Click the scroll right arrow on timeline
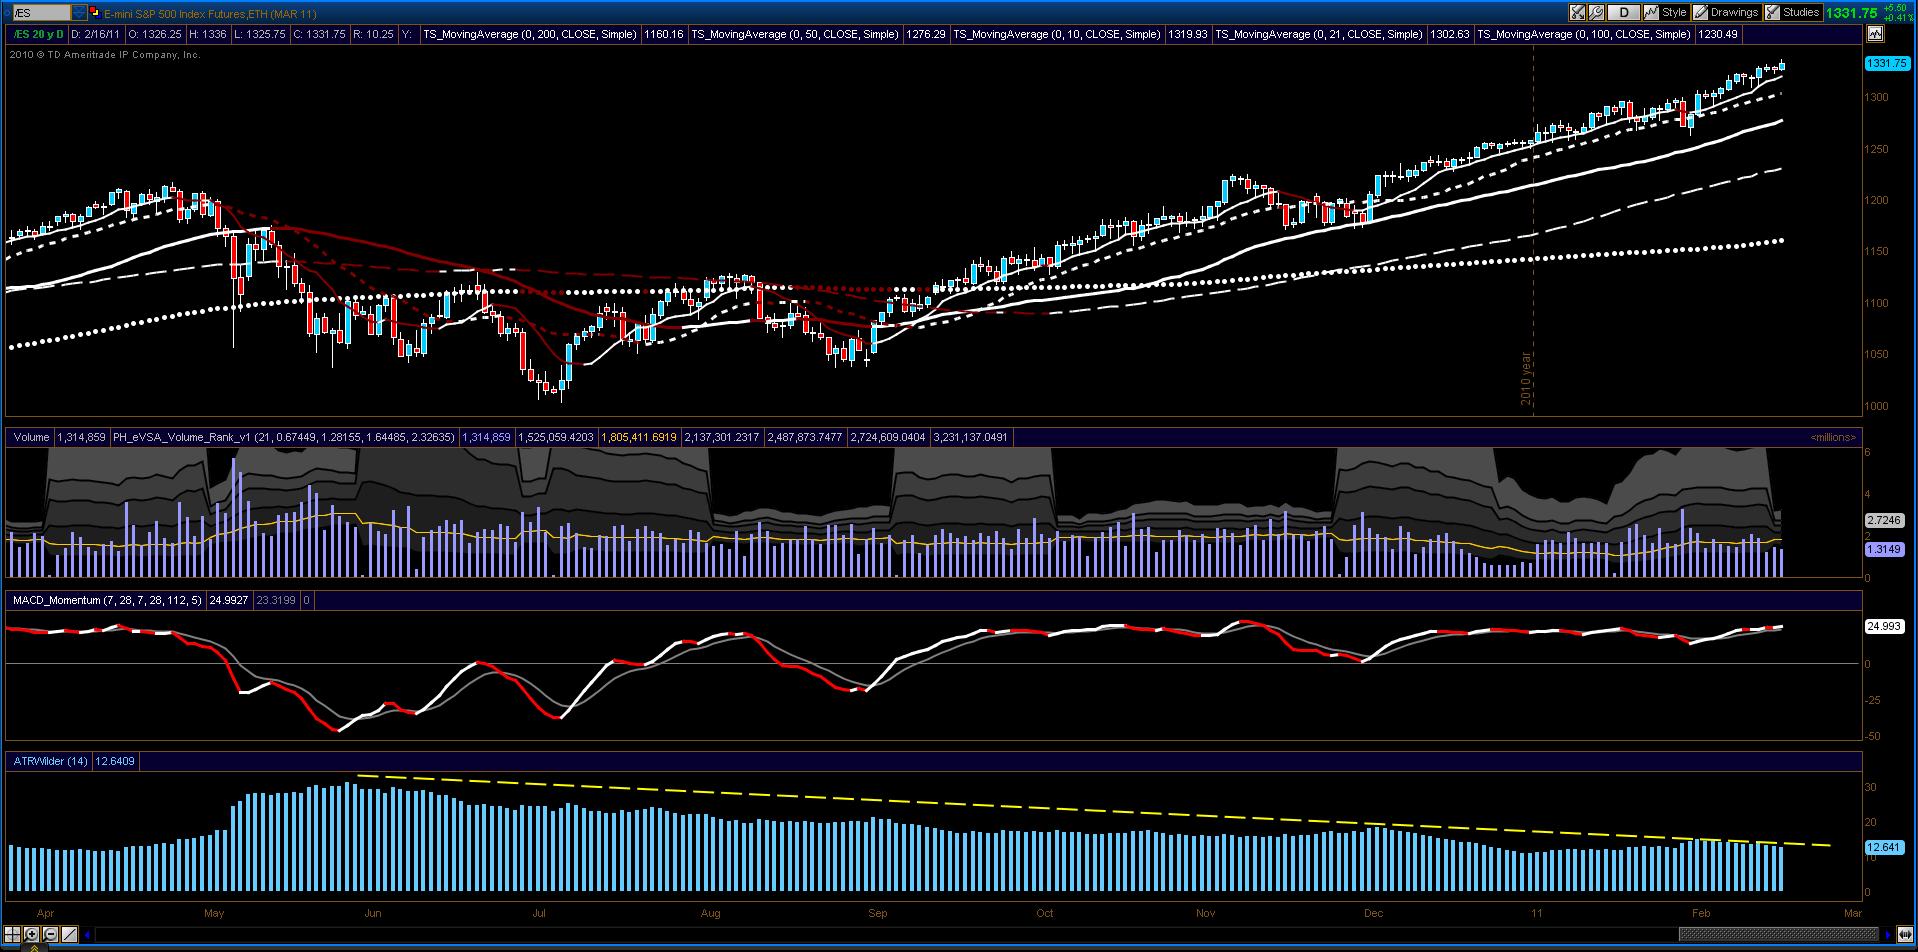1918x952 pixels. click(x=1889, y=935)
